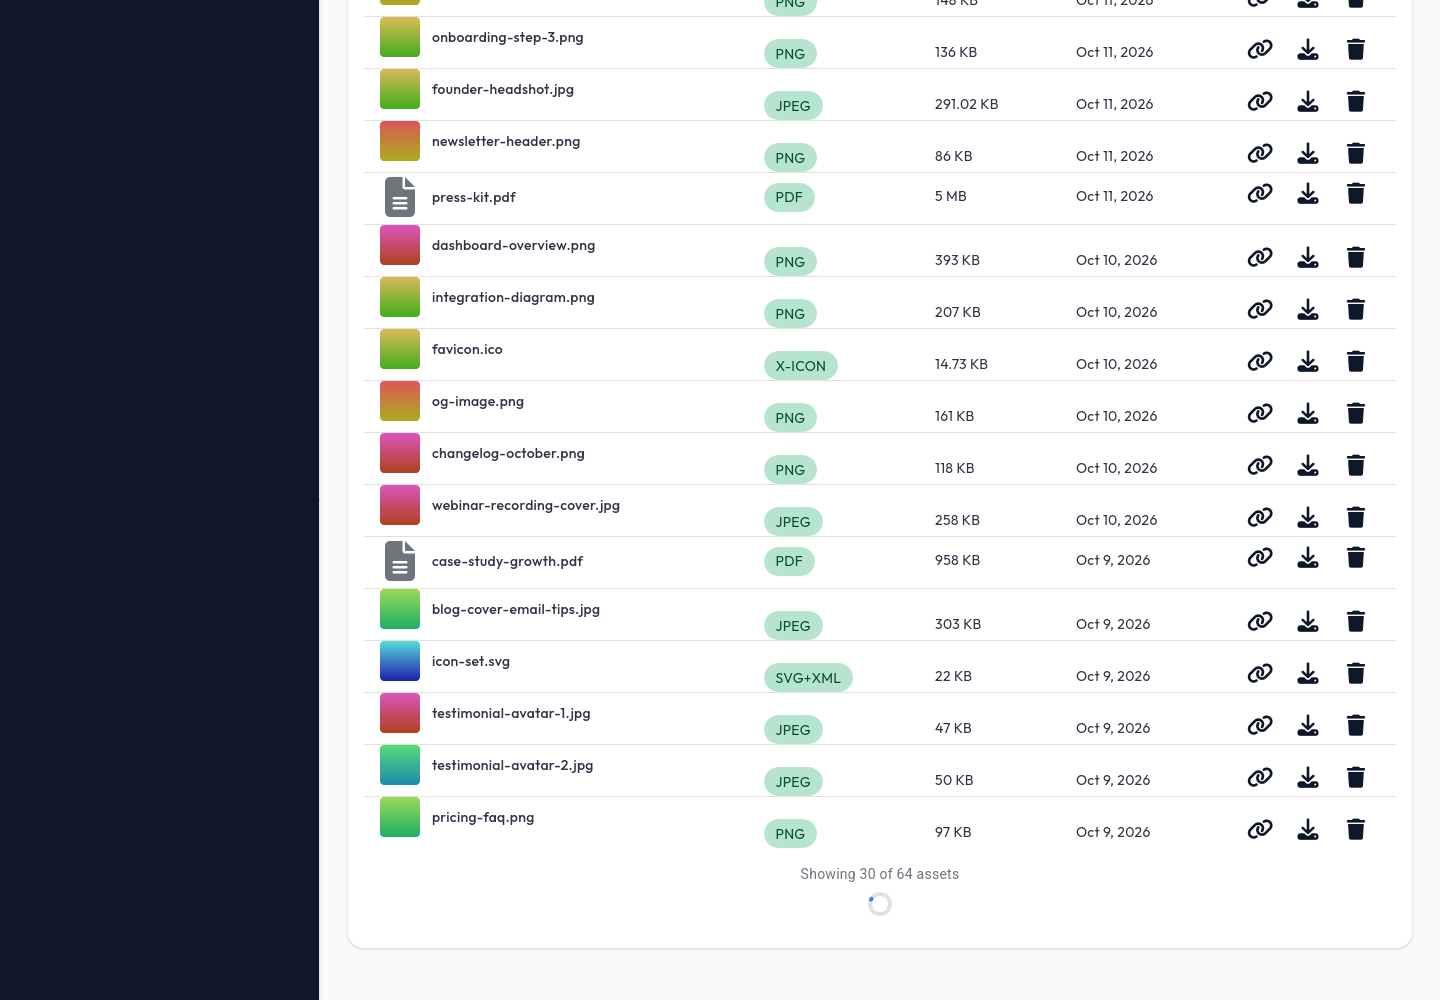Download testimonial-avatar-1.jpg
Screen dimensions: 1440x1000
tap(1308, 725)
